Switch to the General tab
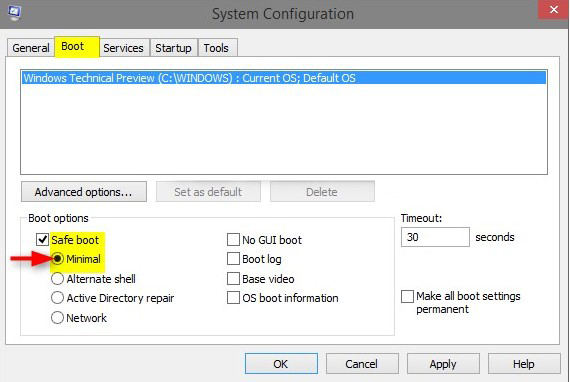 pos(31,48)
